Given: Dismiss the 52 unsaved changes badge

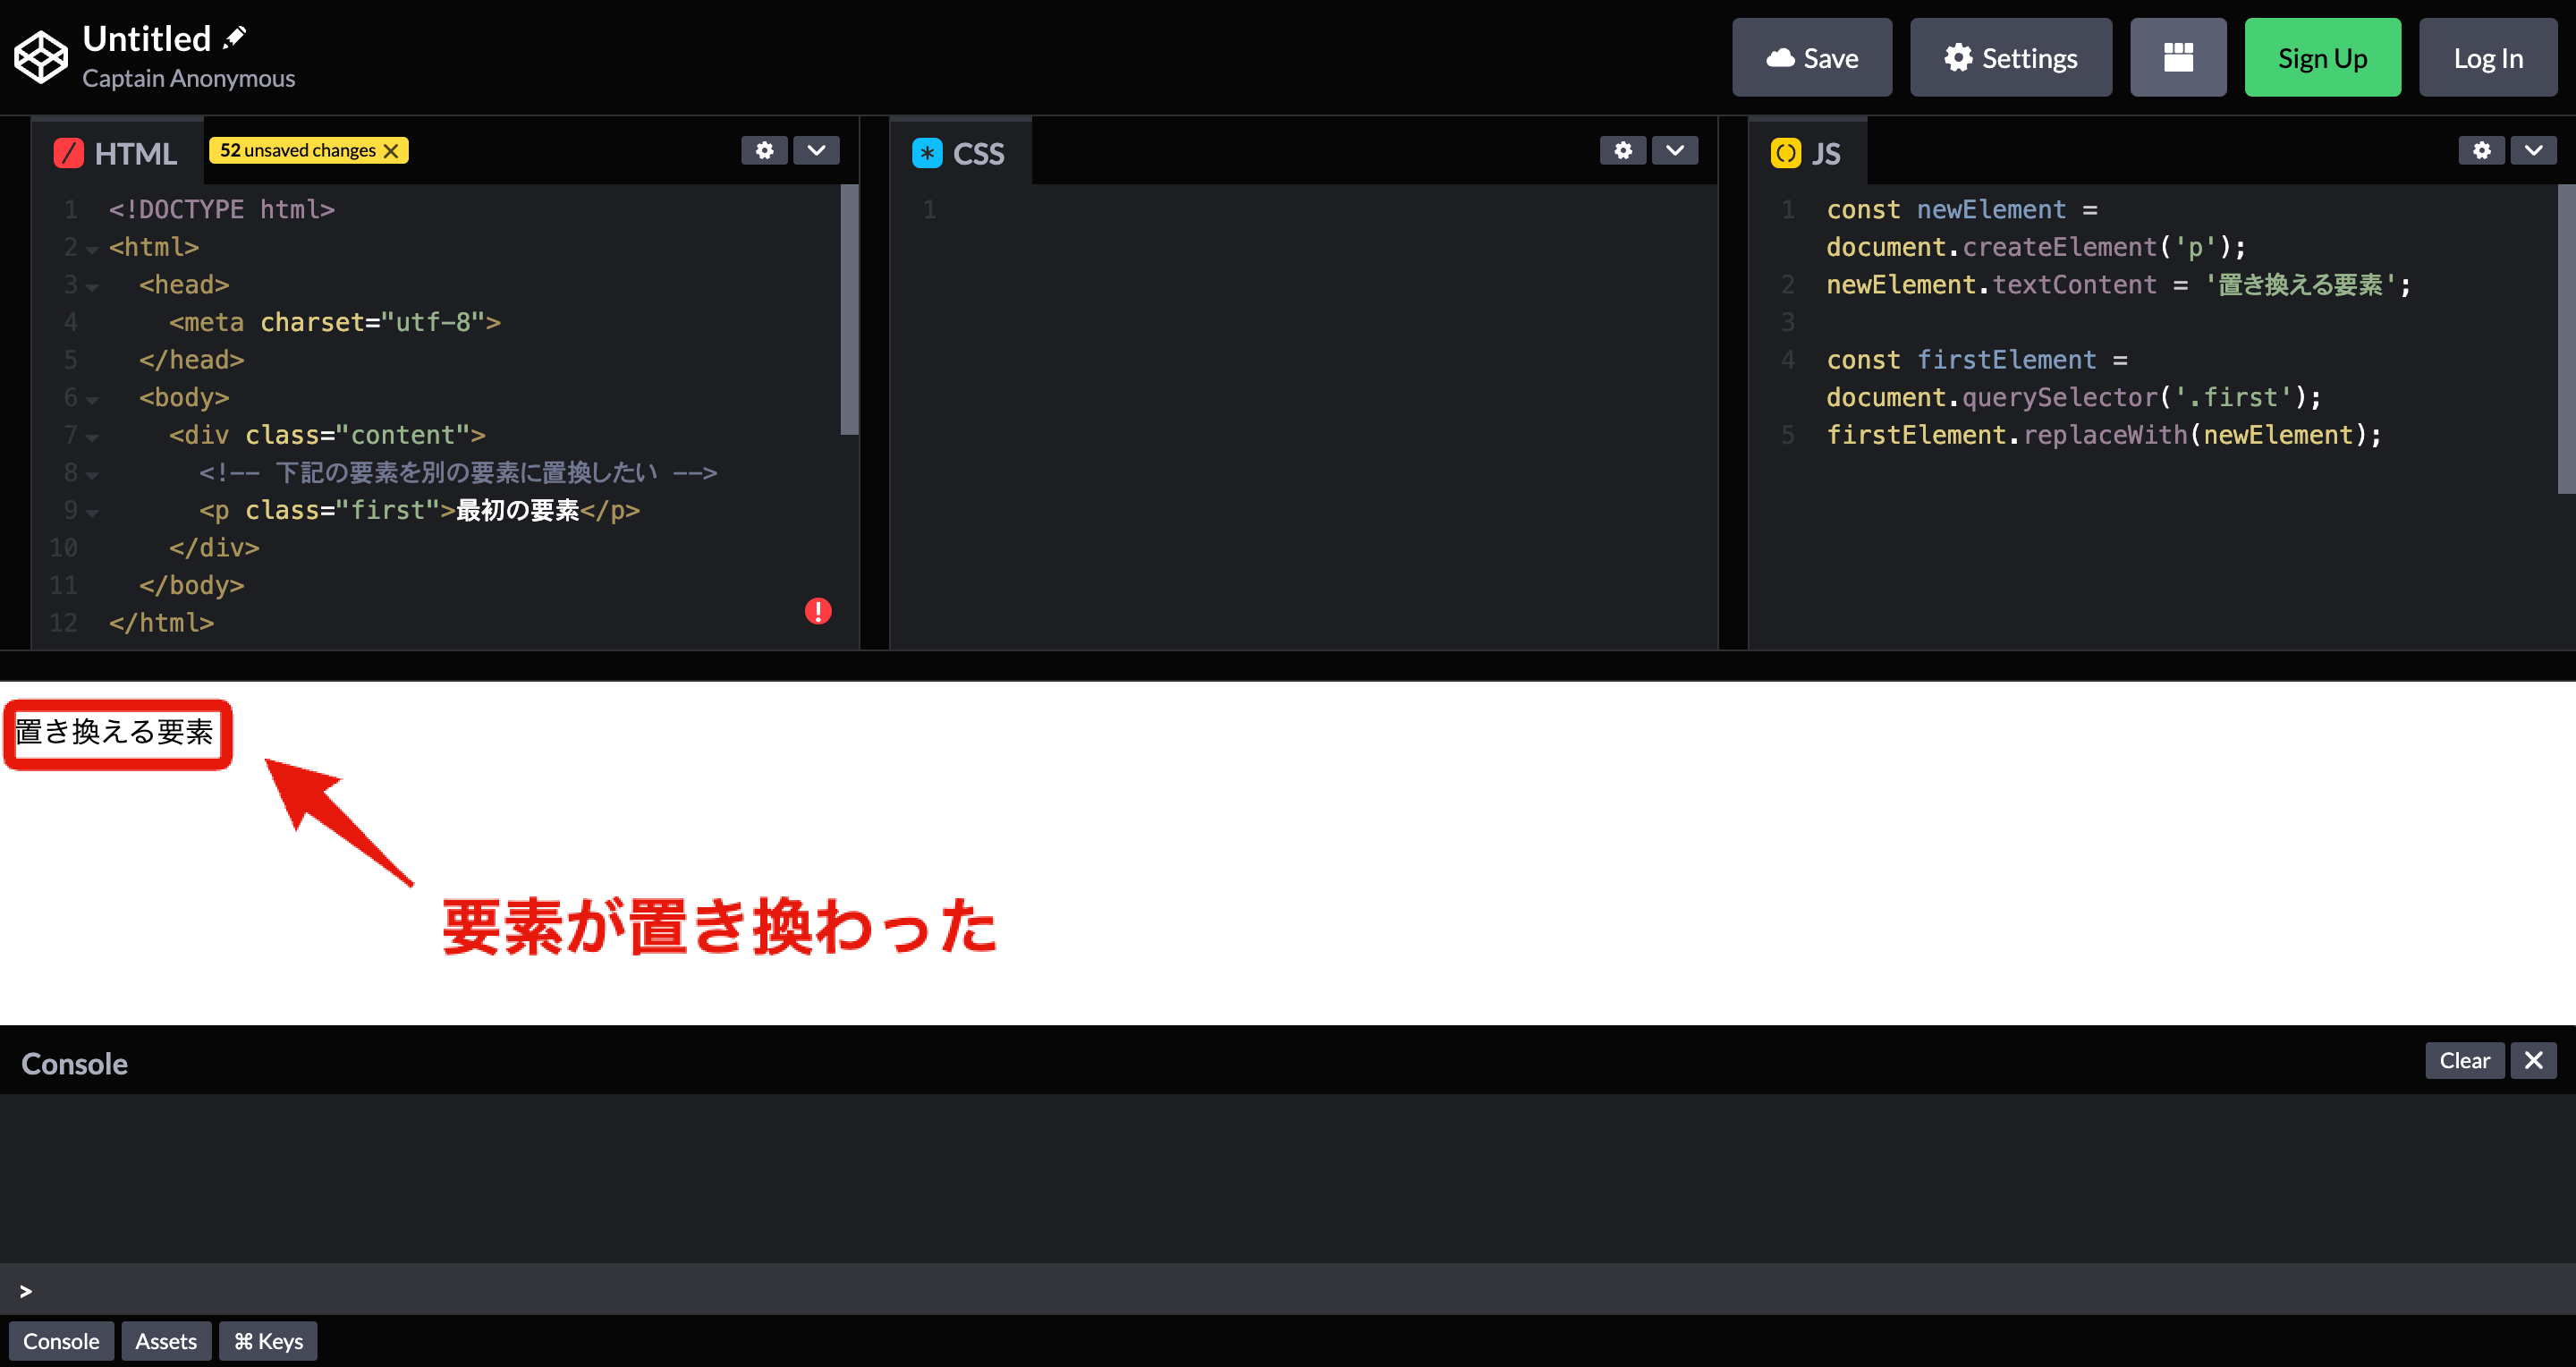Looking at the screenshot, I should [391, 150].
